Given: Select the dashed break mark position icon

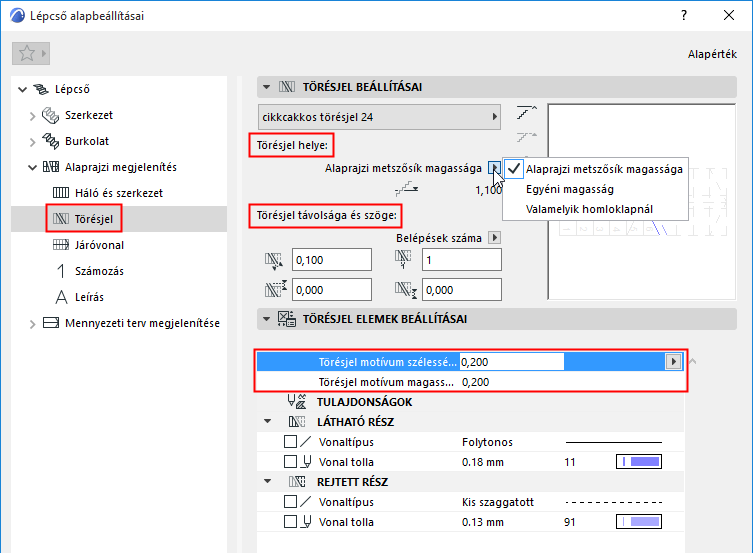Looking at the screenshot, I should click(526, 137).
